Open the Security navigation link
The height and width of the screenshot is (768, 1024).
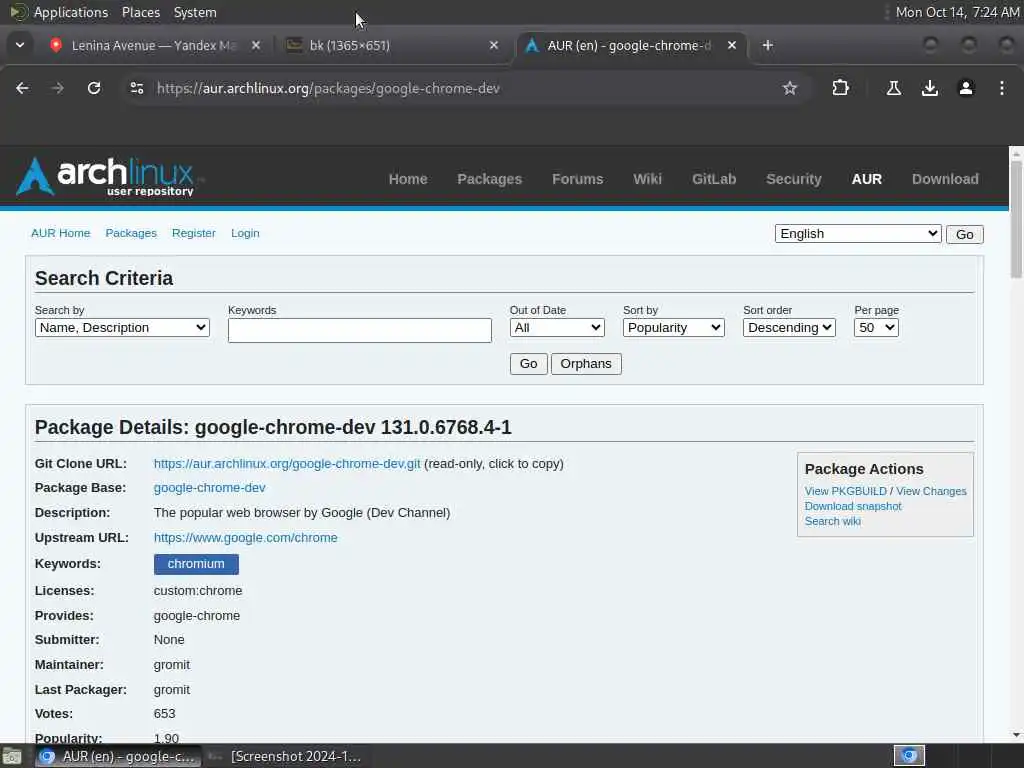793,179
